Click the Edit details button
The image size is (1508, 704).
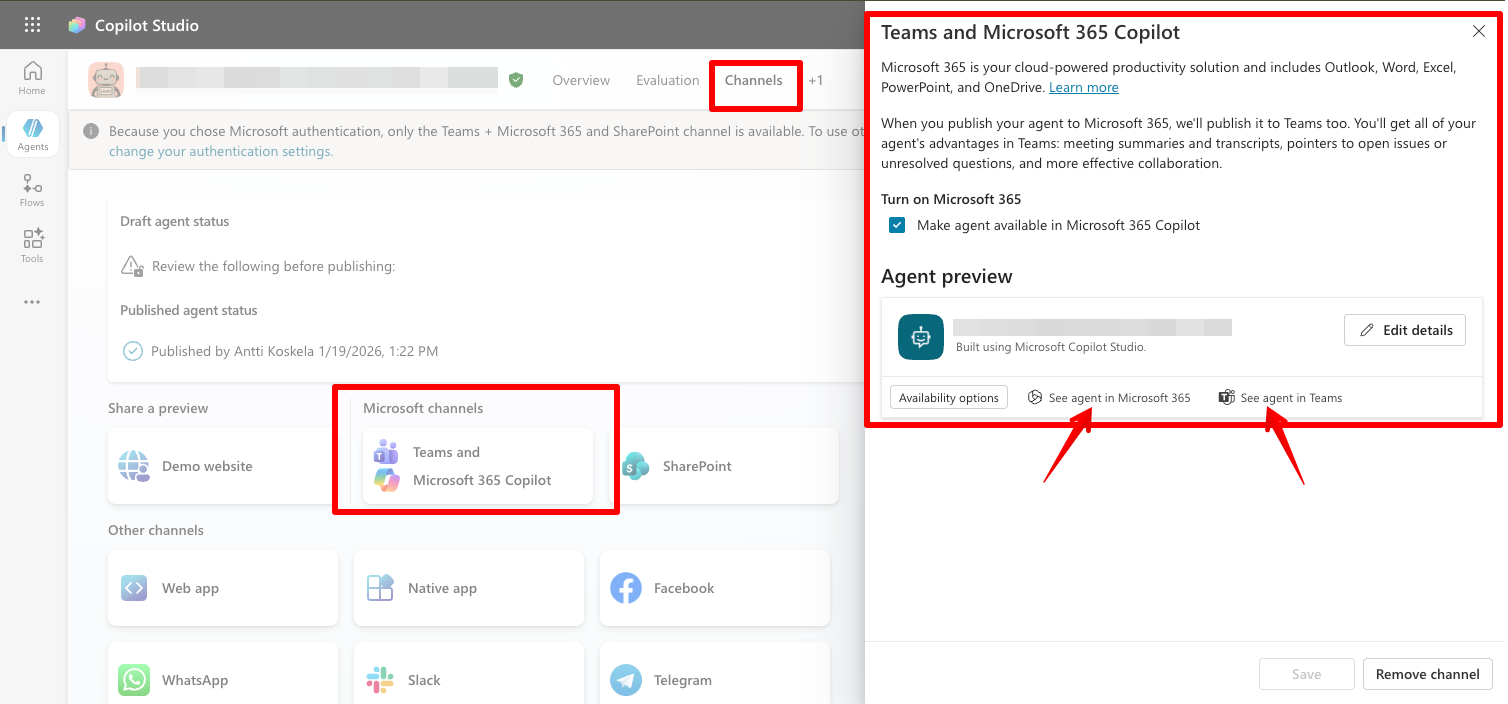click(x=1404, y=330)
